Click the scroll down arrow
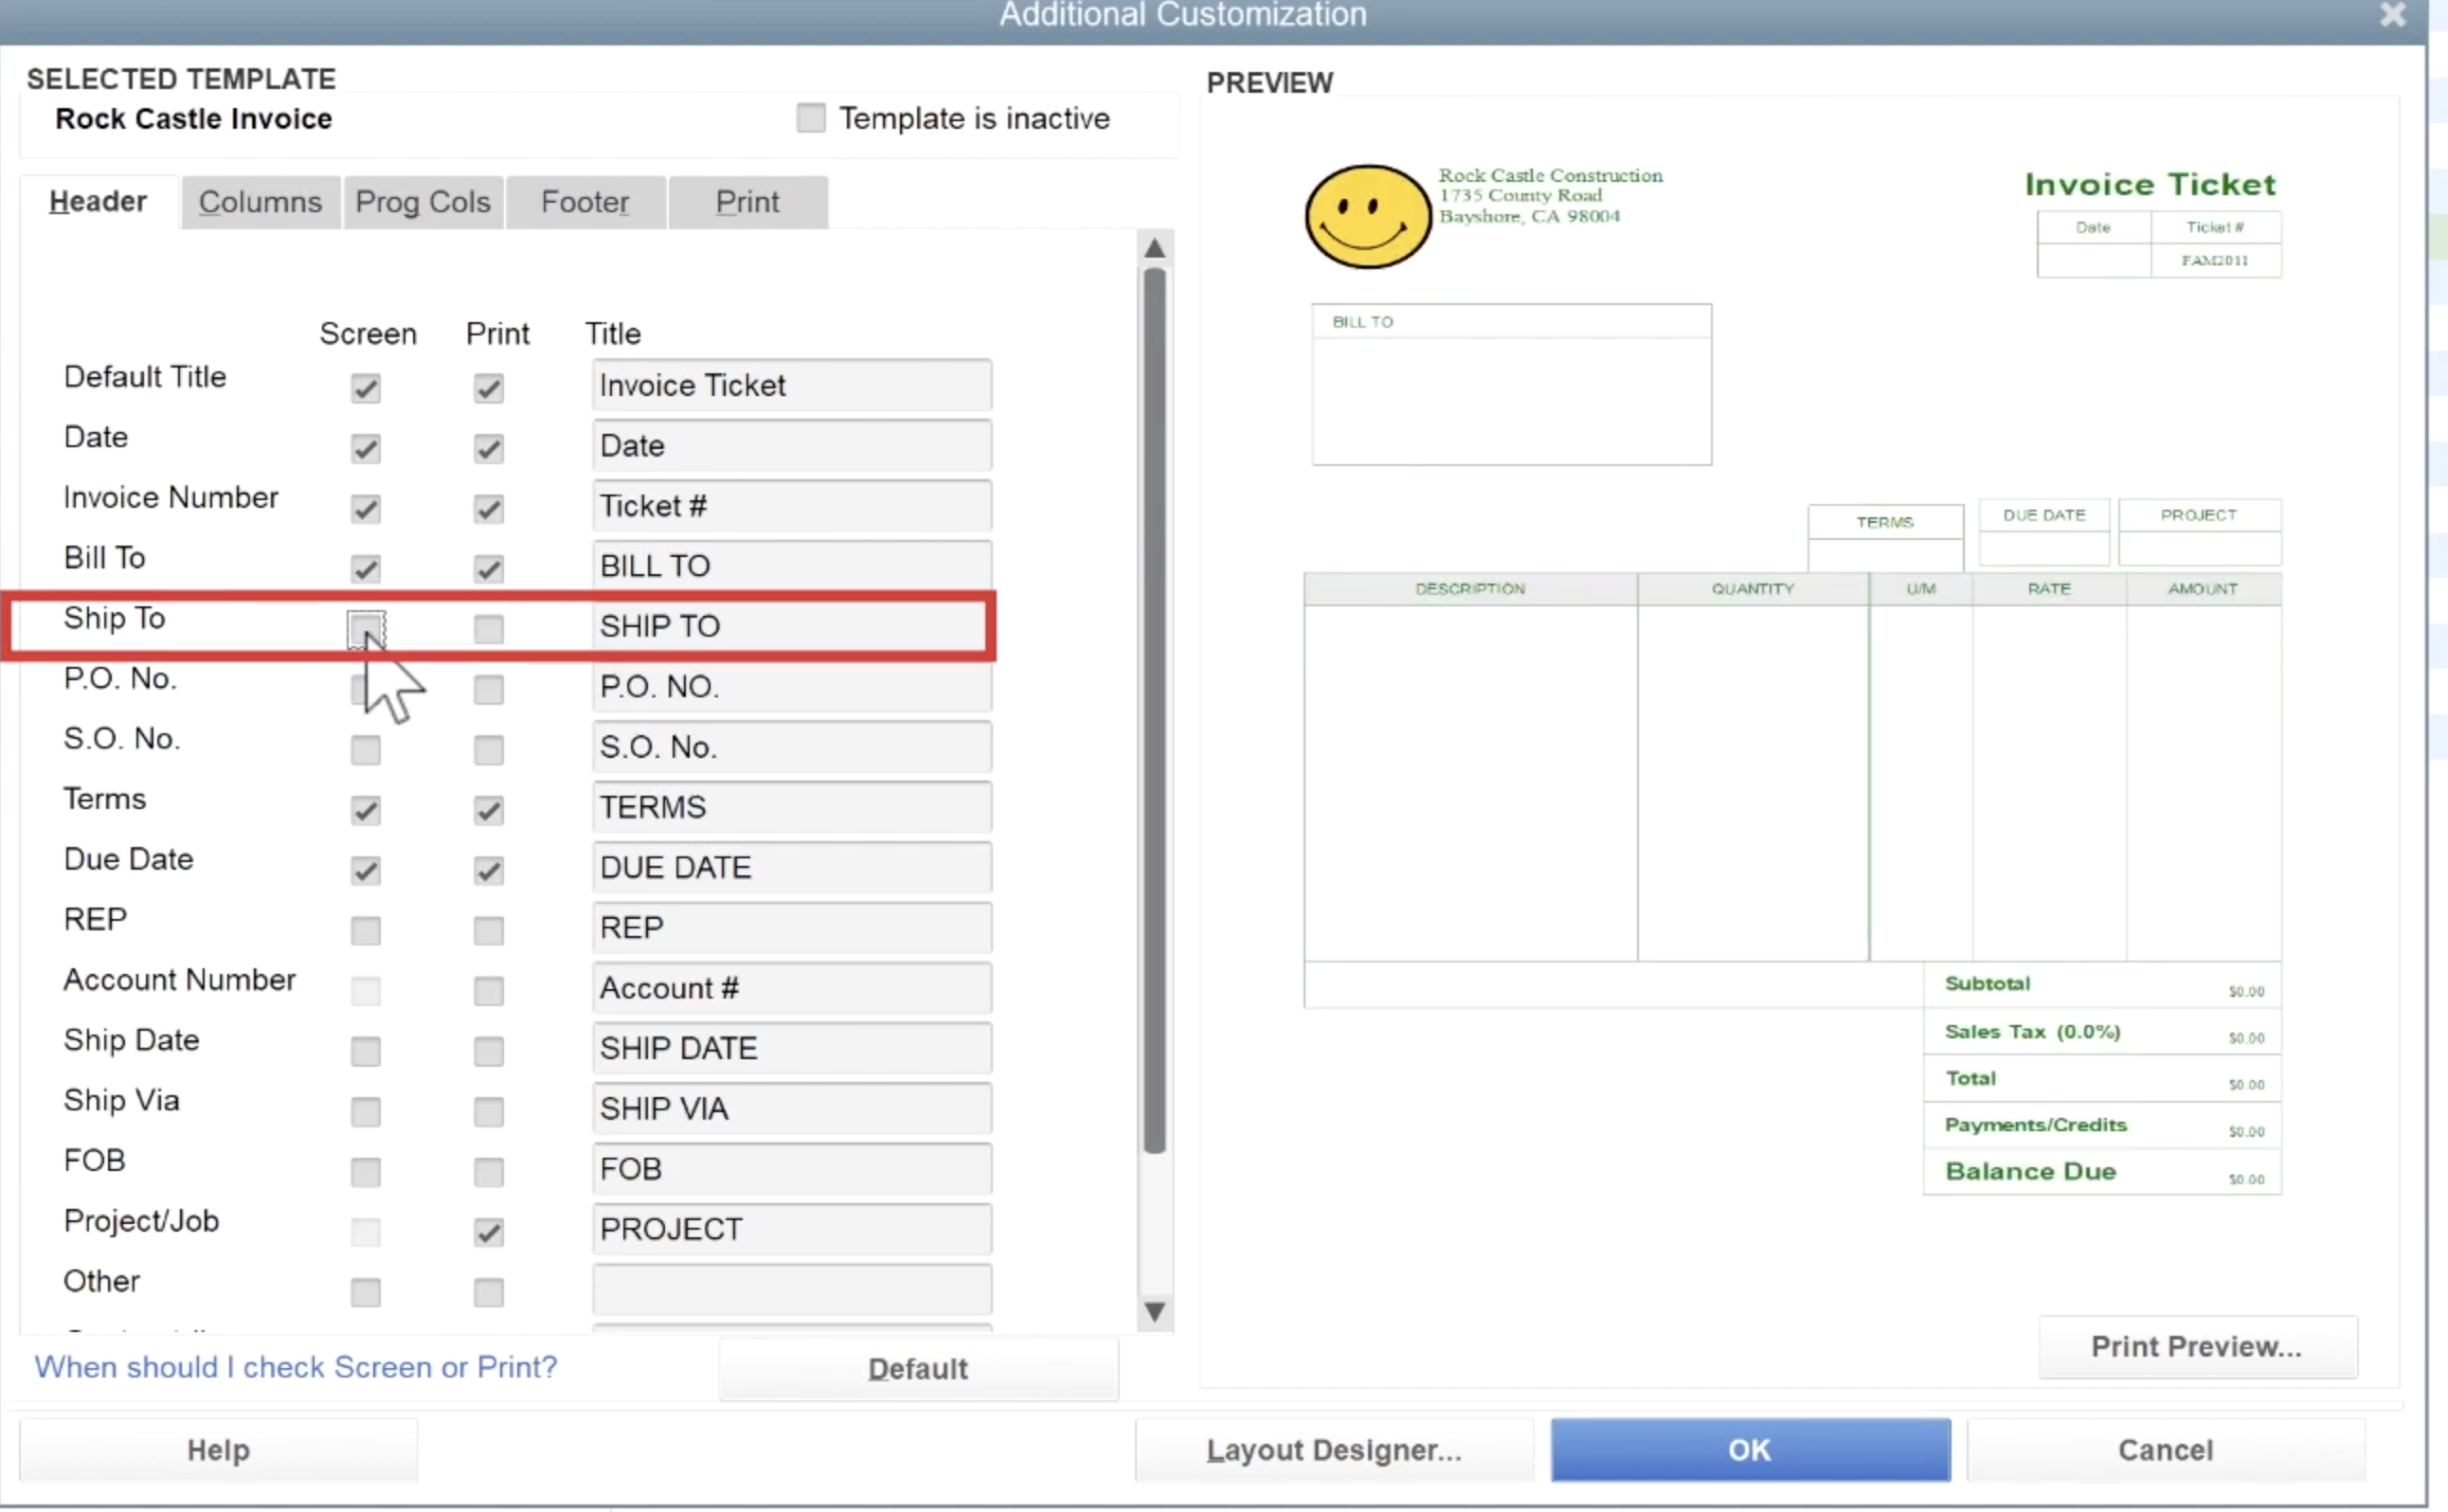2448x1512 pixels. [x=1155, y=1311]
